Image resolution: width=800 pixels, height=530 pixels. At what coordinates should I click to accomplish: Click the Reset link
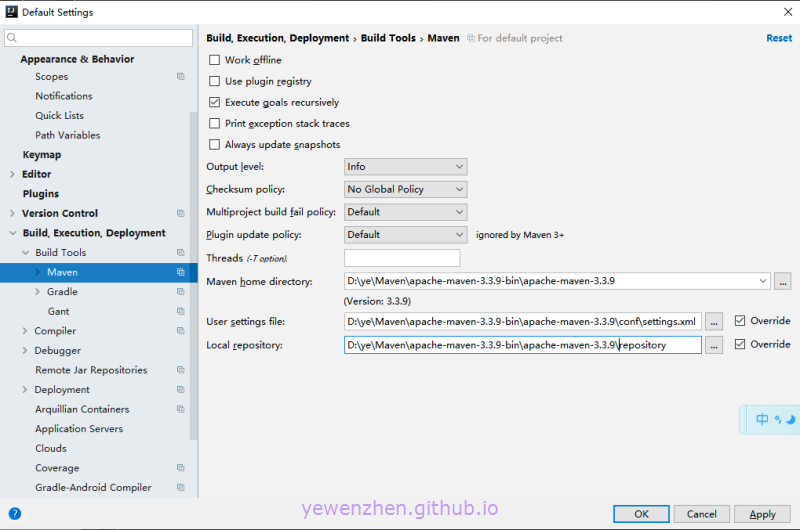[x=778, y=38]
